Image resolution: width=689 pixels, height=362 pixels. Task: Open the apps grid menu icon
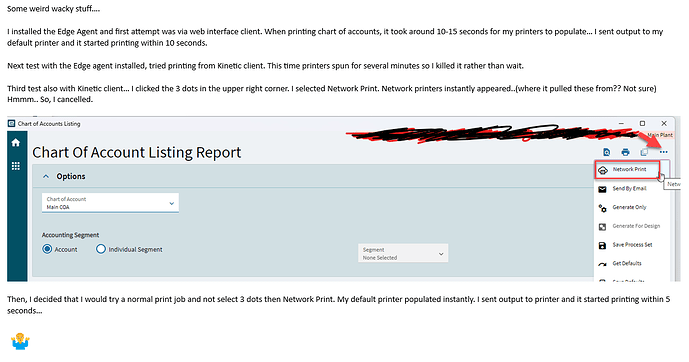pyautogui.click(x=16, y=166)
